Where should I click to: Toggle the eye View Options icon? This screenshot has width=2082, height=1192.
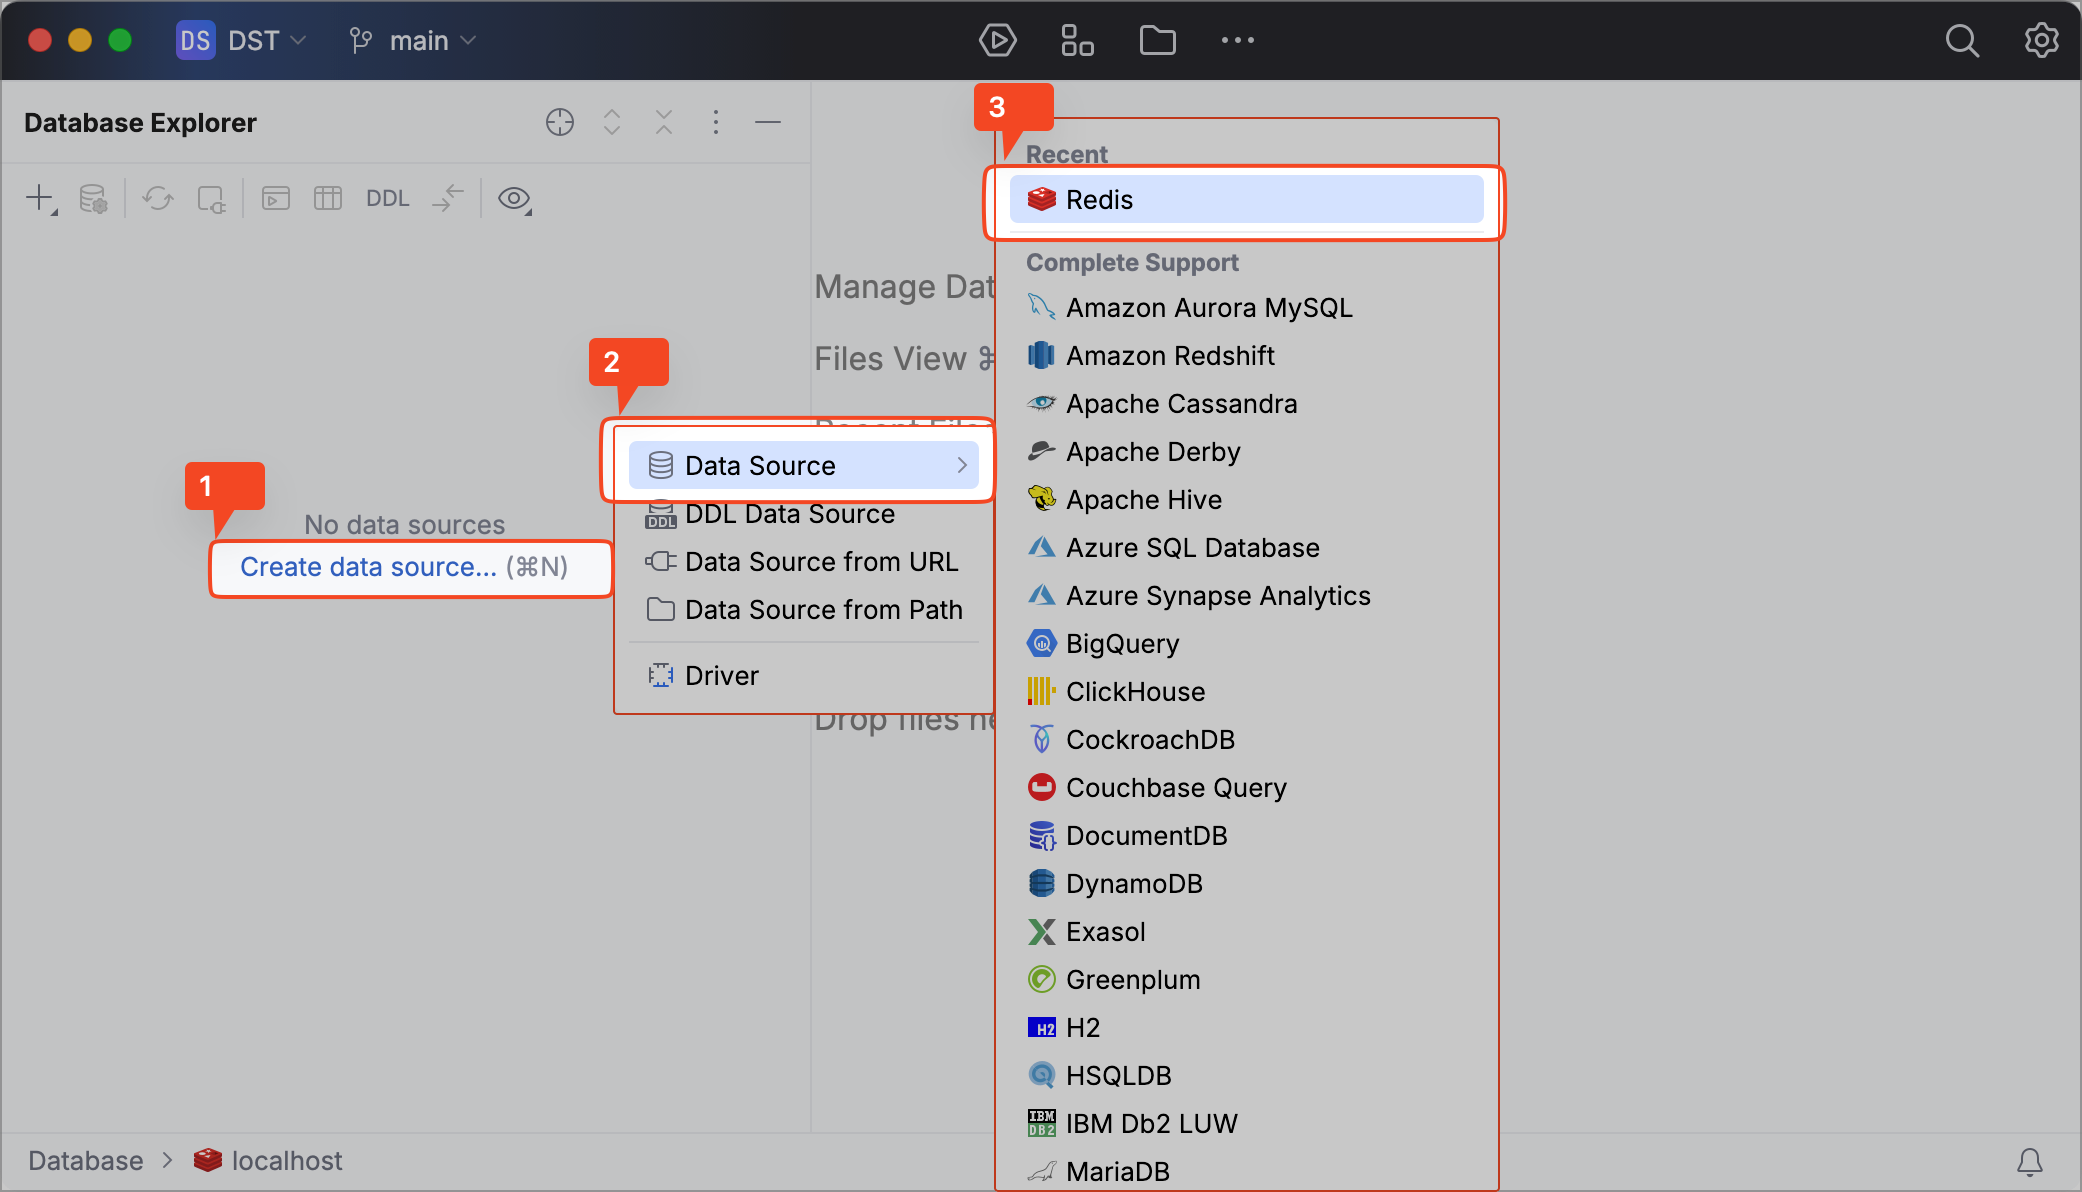tap(515, 198)
